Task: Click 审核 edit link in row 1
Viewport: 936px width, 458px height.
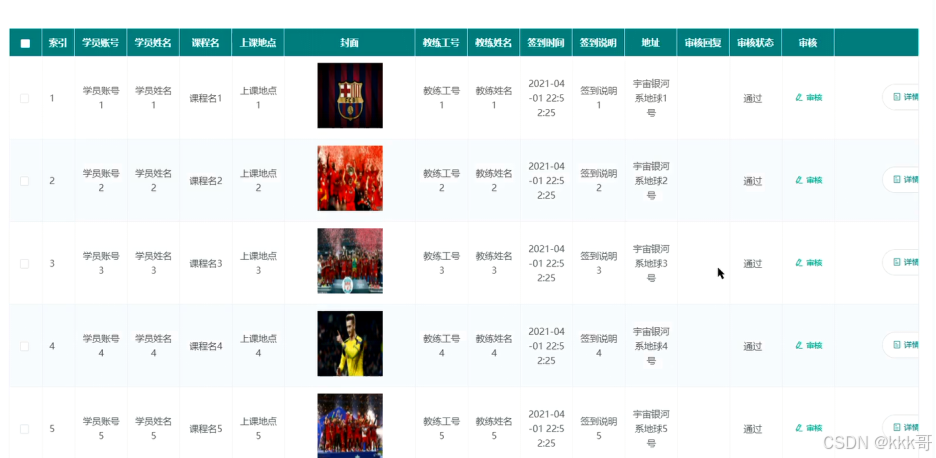Action: pyautogui.click(x=809, y=97)
